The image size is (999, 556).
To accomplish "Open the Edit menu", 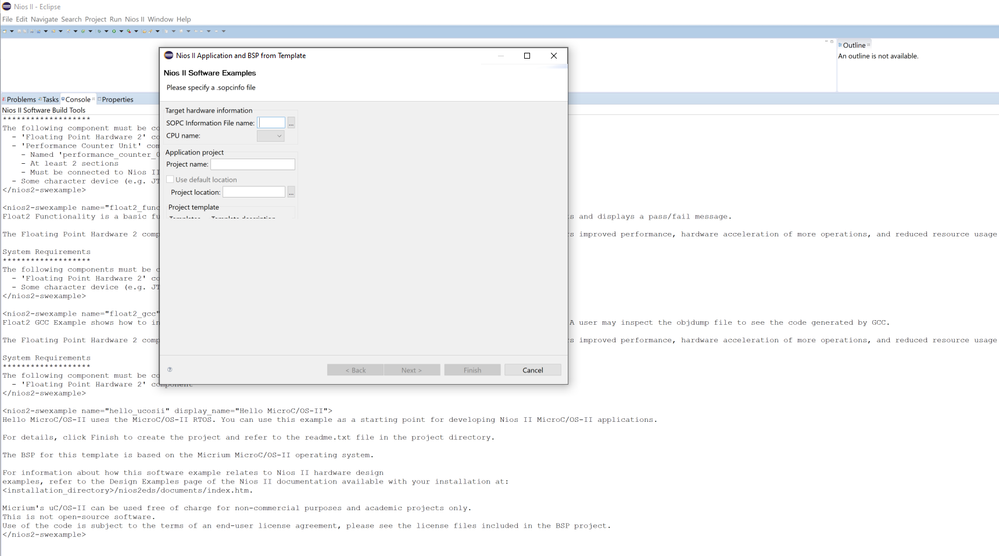I will 22,19.
